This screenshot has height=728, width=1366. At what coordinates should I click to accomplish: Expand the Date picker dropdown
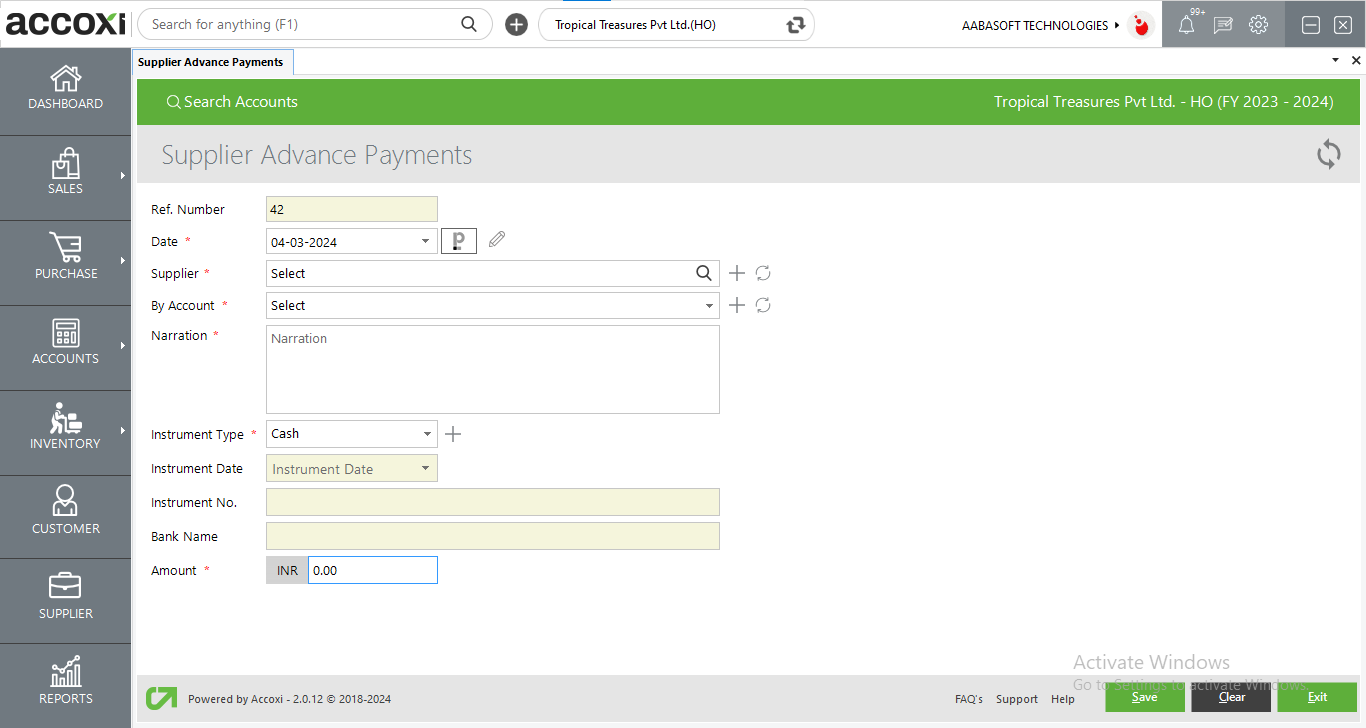click(425, 240)
